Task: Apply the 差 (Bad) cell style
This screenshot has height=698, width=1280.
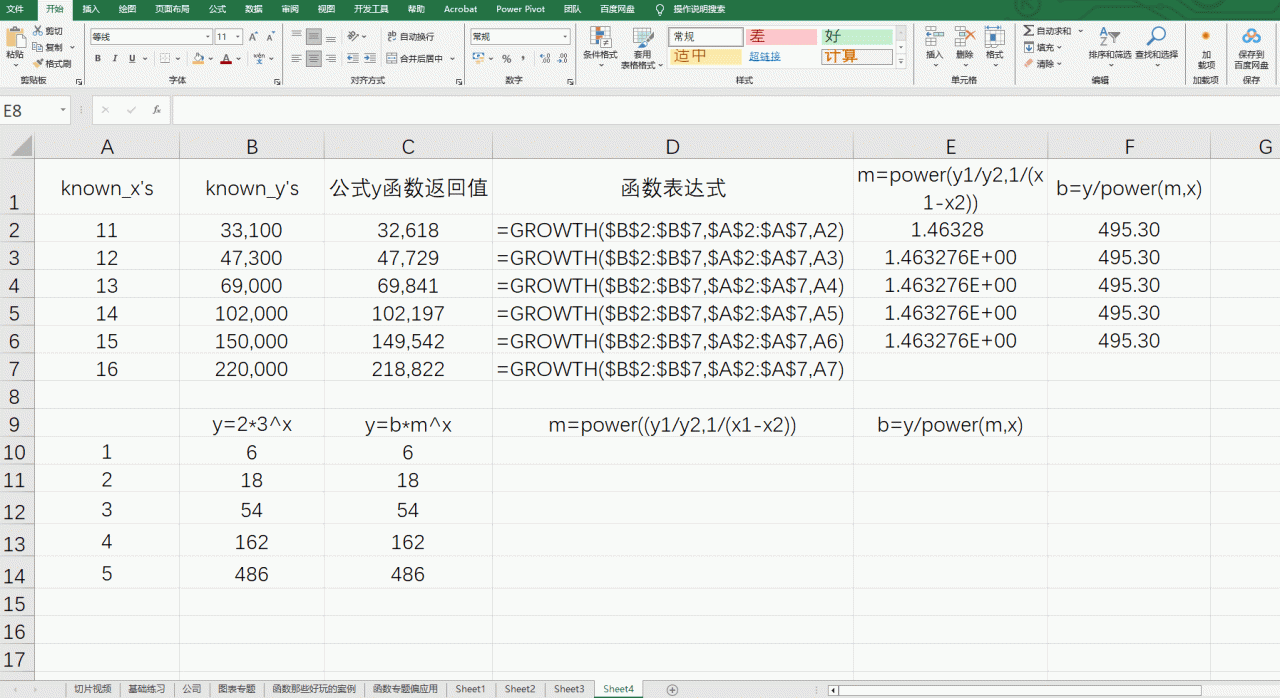Action: pyautogui.click(x=783, y=37)
